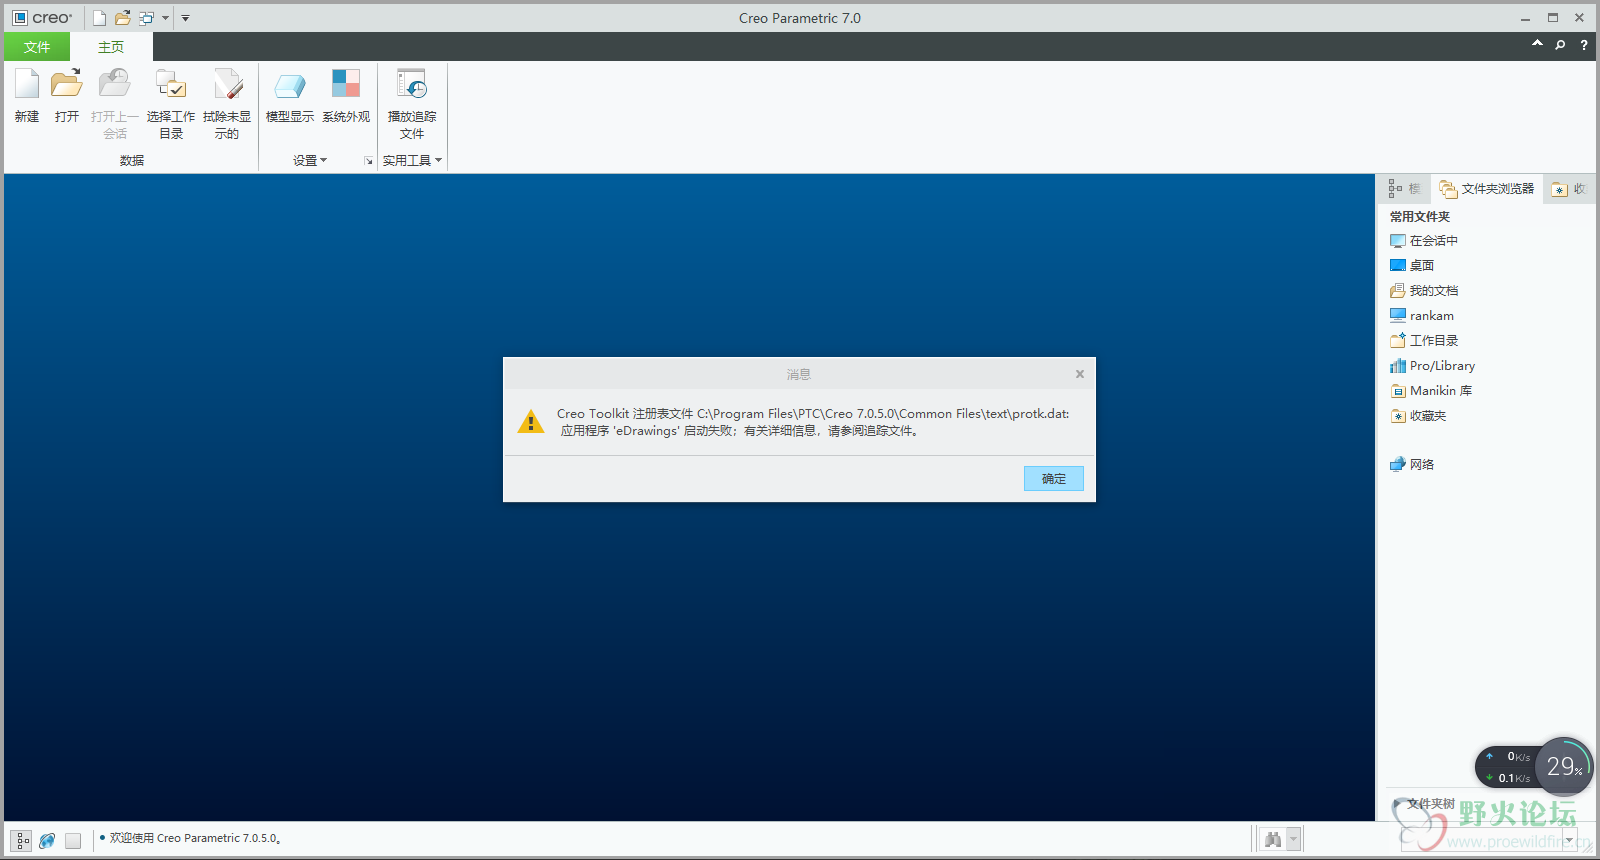Image resolution: width=1600 pixels, height=860 pixels.
Task: Close the 消息 dialog with the X
Action: click(x=1080, y=374)
